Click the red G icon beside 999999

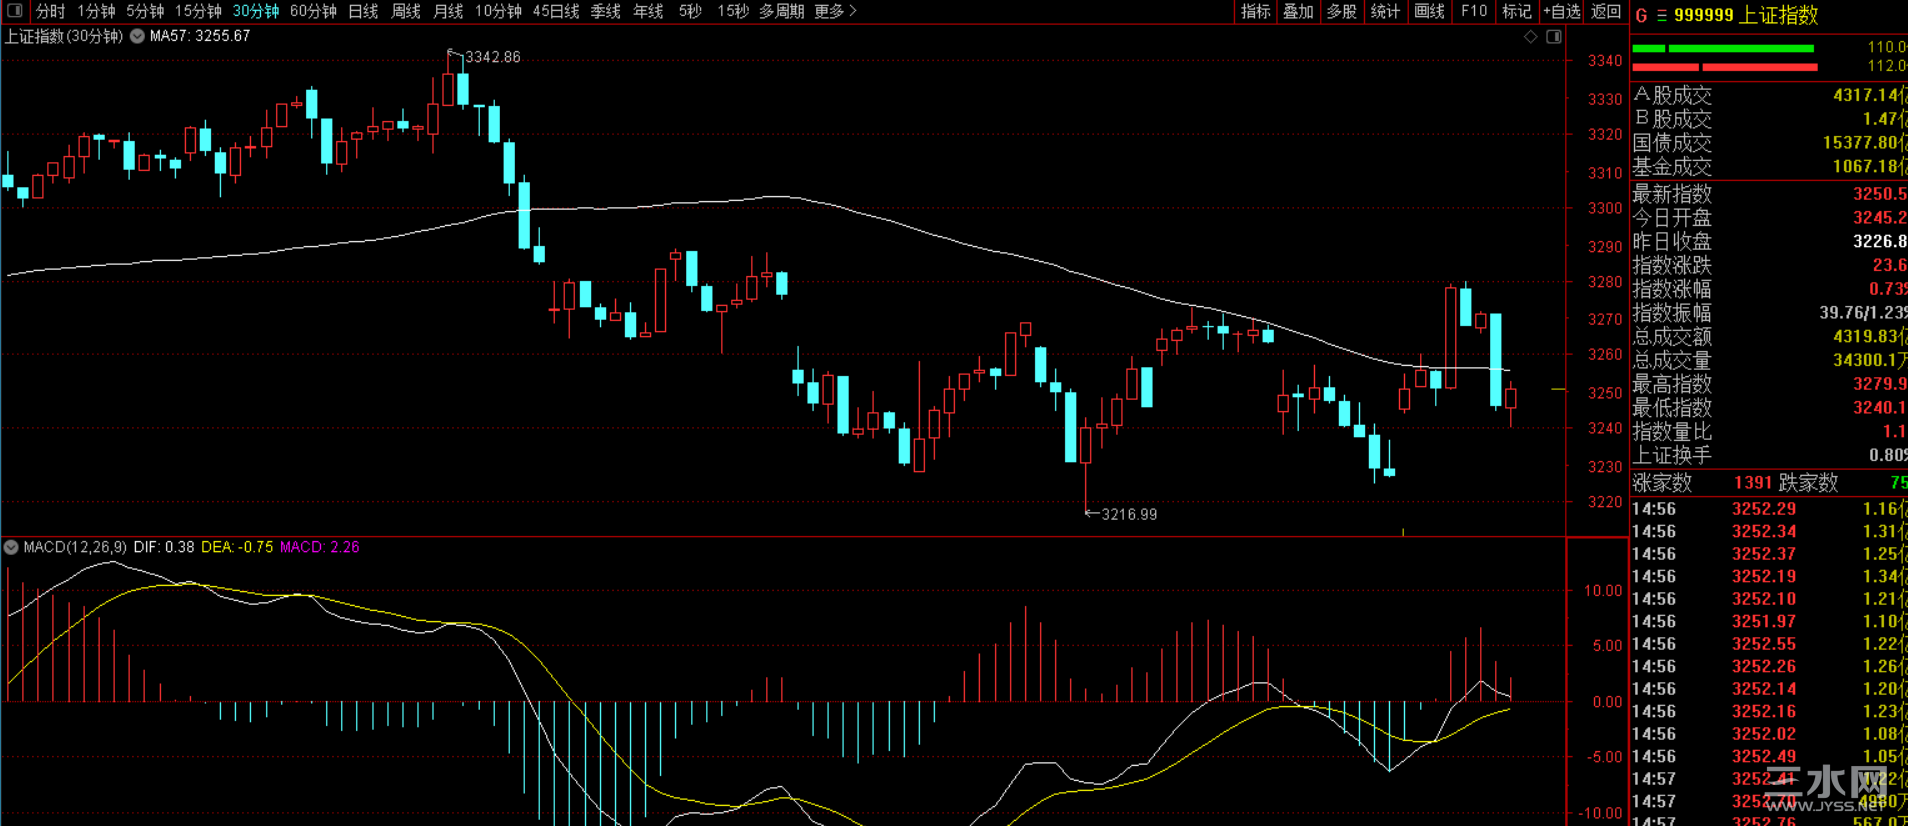(1641, 16)
